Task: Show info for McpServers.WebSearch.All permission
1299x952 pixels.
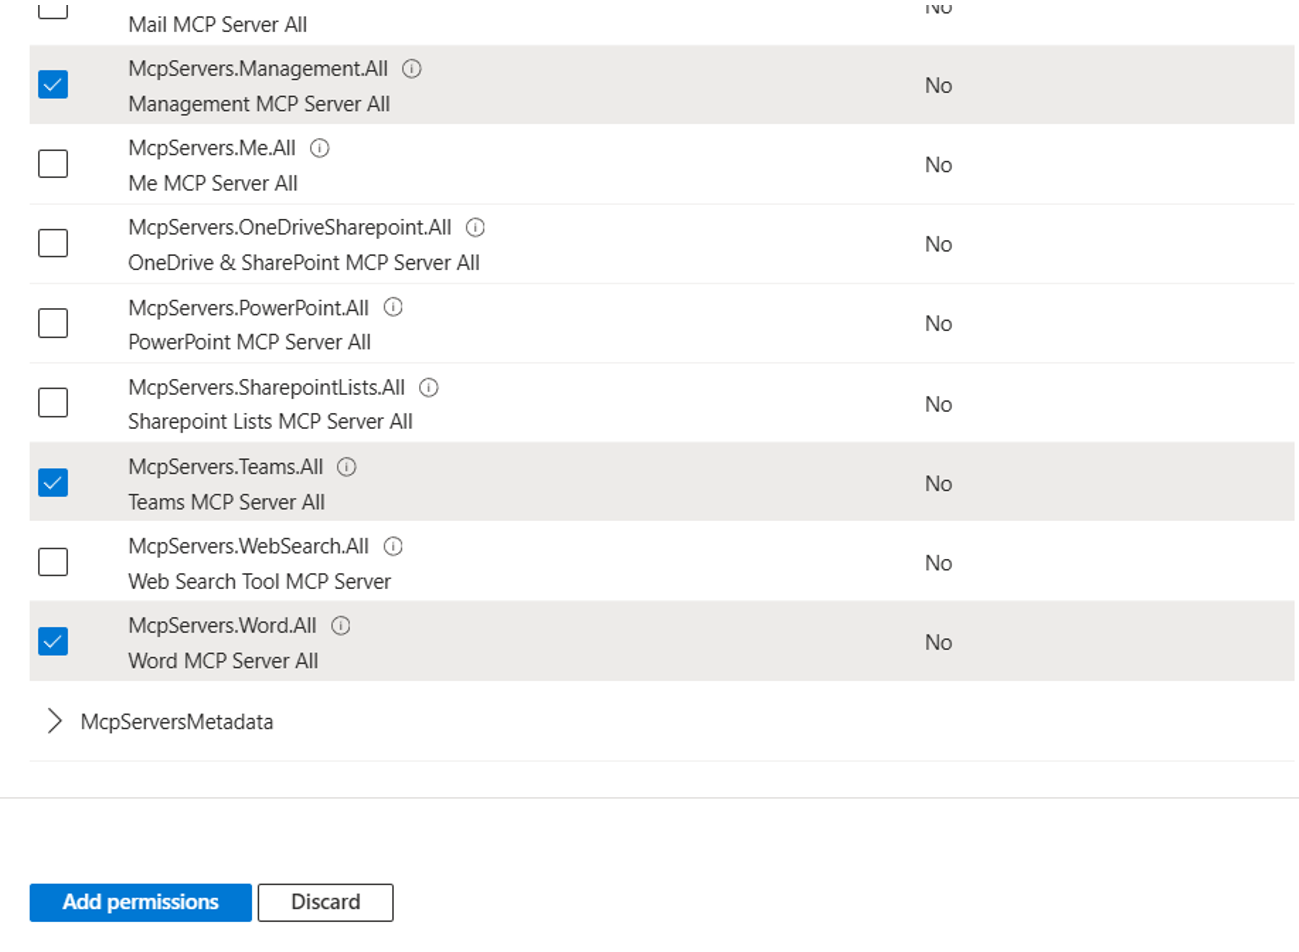Action: [x=393, y=546]
